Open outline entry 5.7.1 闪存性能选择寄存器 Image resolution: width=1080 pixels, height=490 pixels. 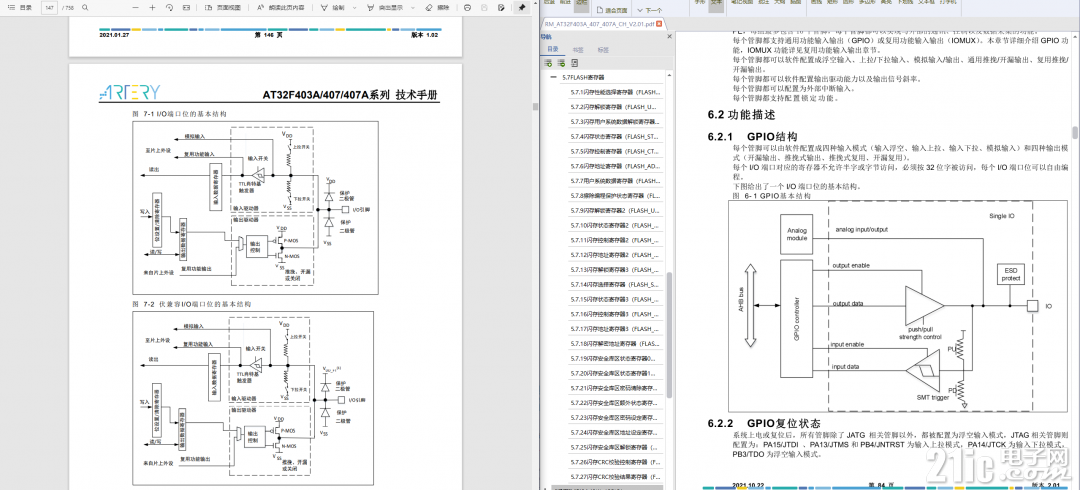tap(616, 92)
